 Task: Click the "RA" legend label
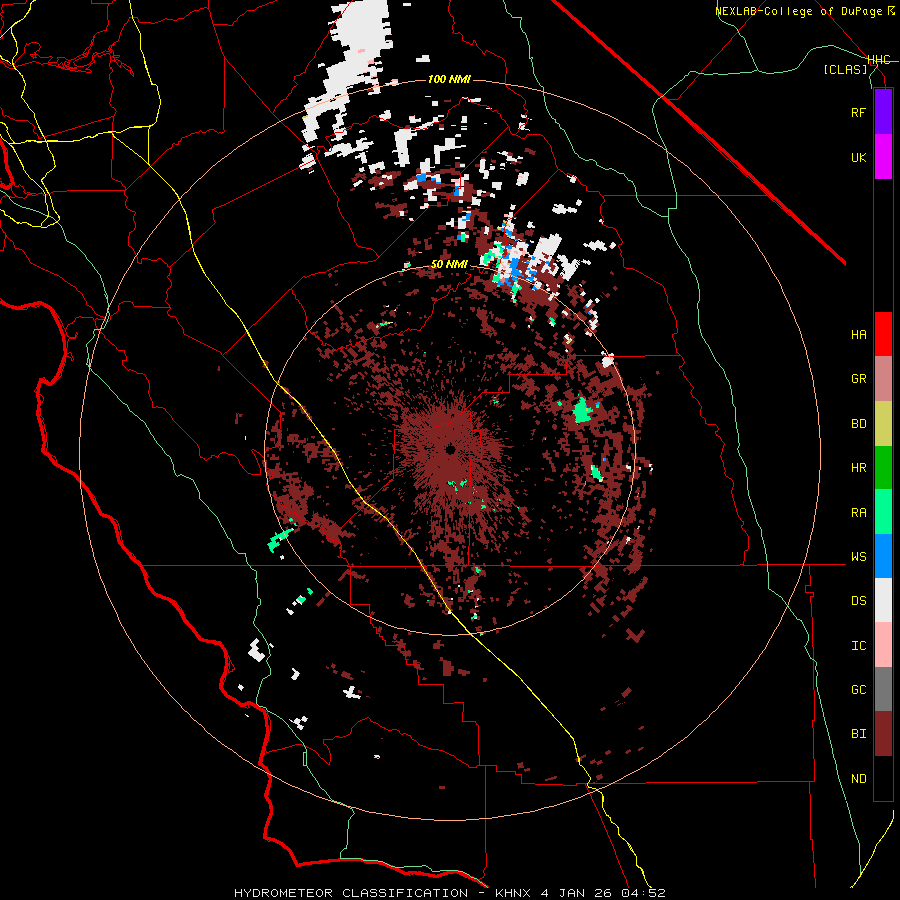click(x=858, y=513)
